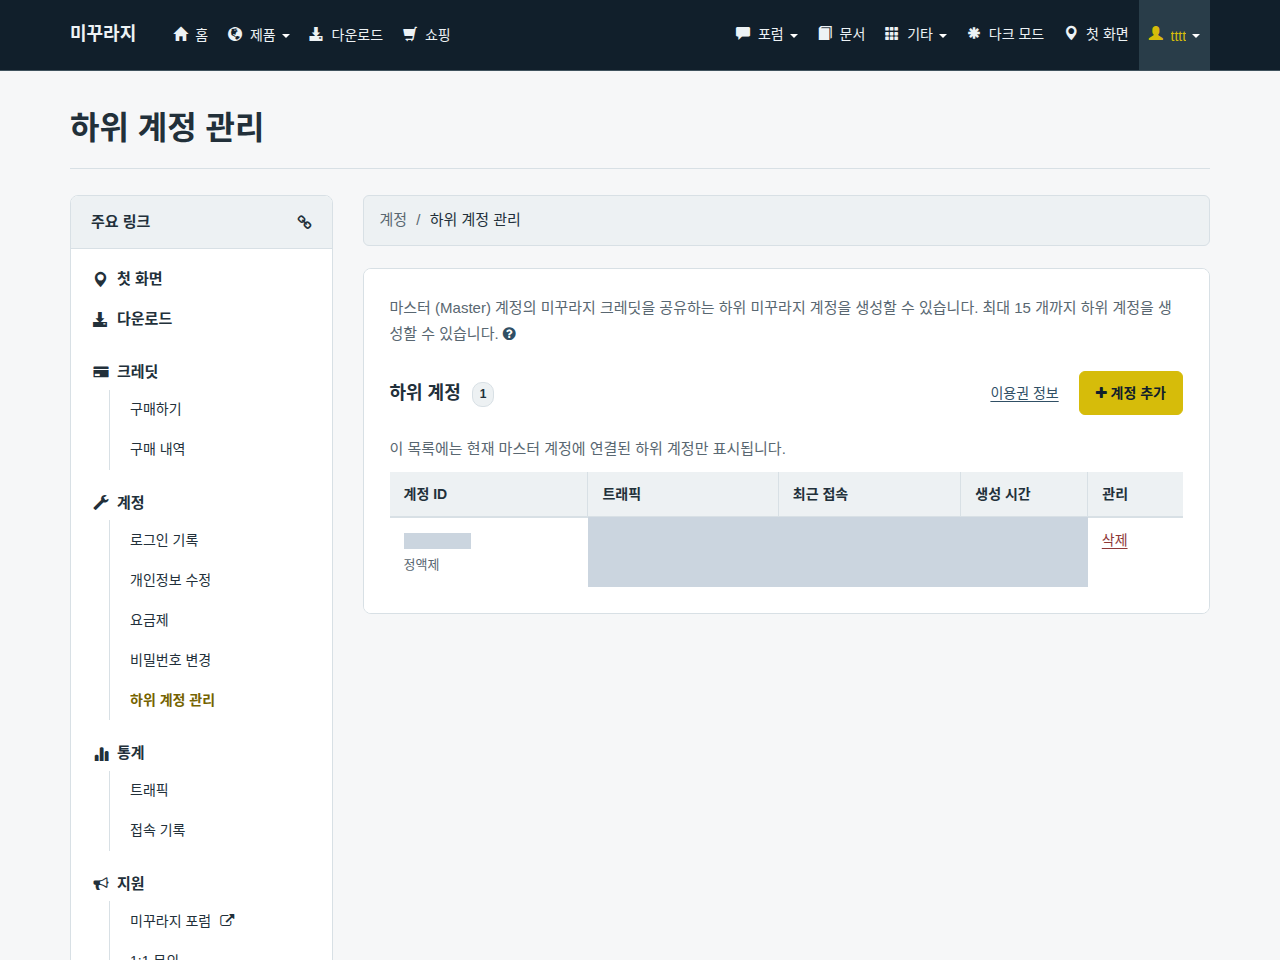Click the help question-mark icon after description
Screen dimensions: 1280x960
(x=509, y=334)
